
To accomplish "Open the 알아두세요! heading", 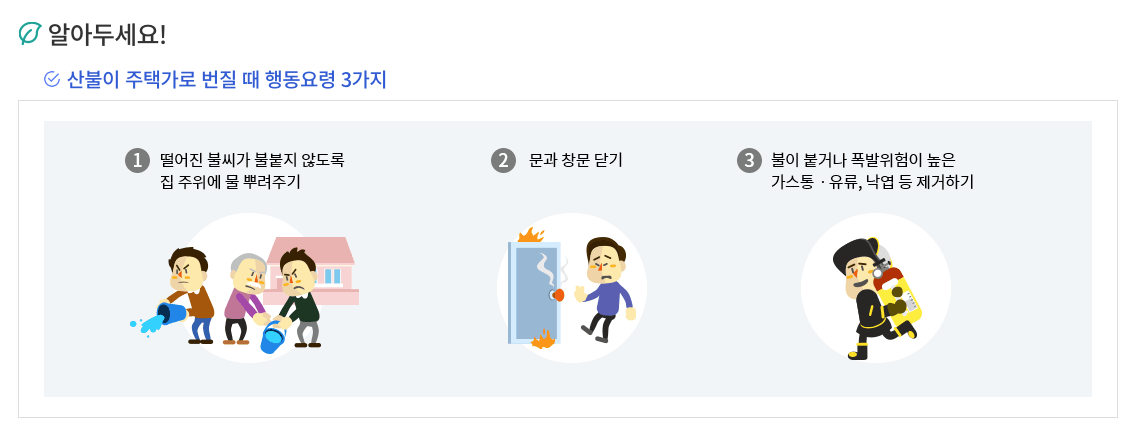I will click(x=106, y=34).
